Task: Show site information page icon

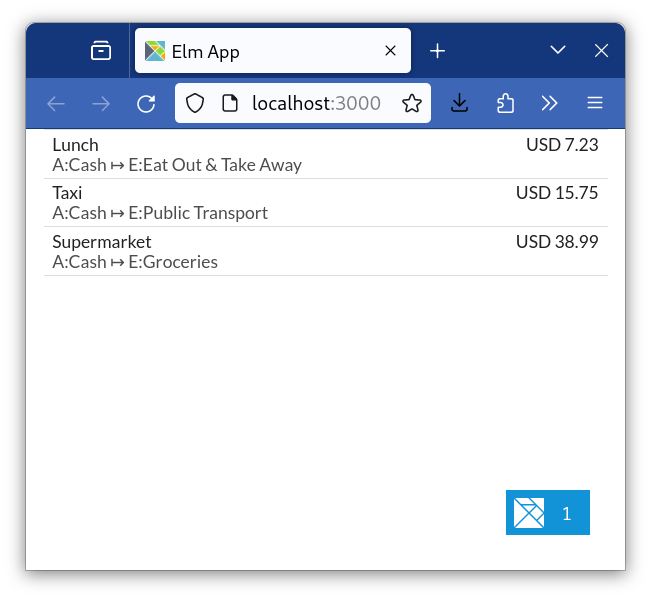Action: (x=229, y=103)
